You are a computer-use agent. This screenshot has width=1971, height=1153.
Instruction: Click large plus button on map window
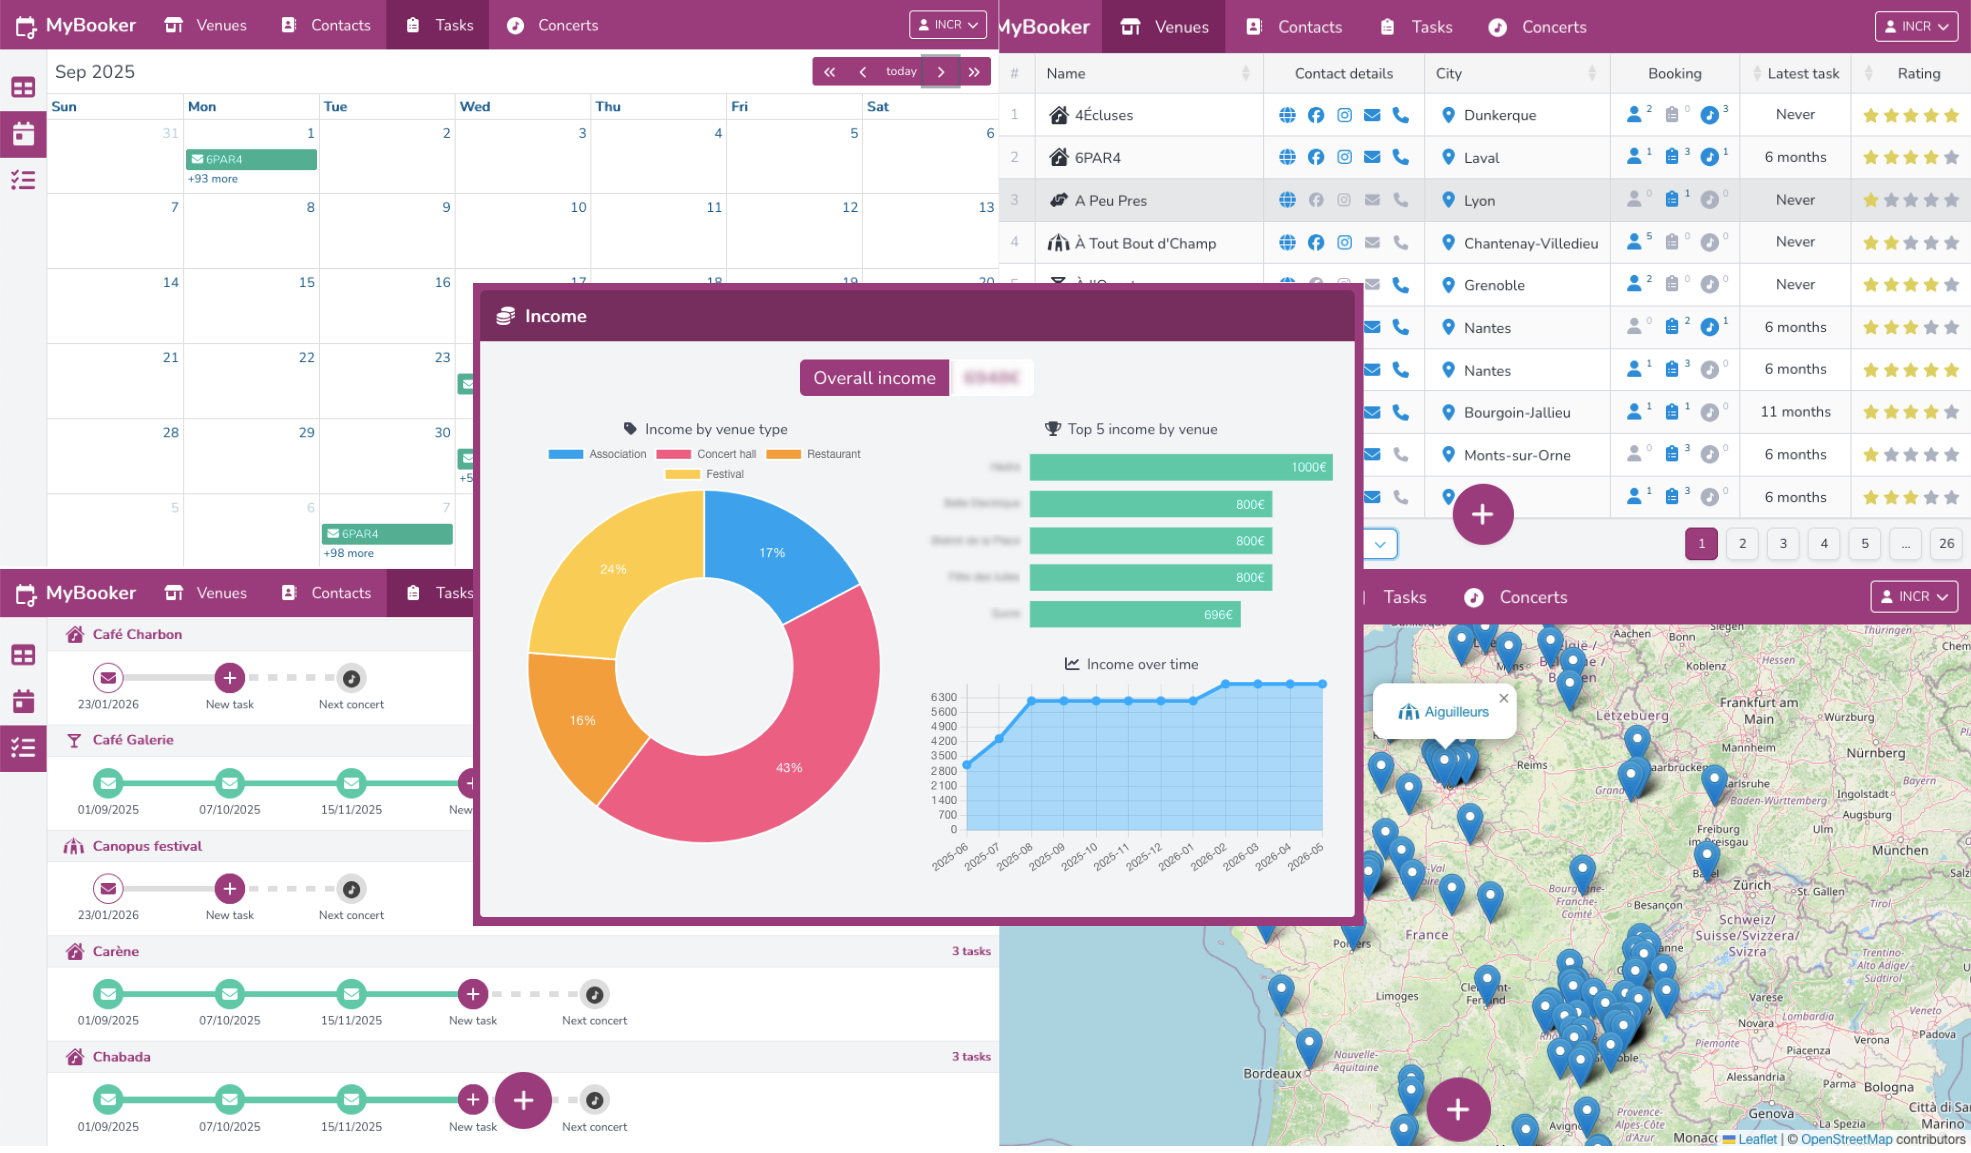click(1458, 1109)
